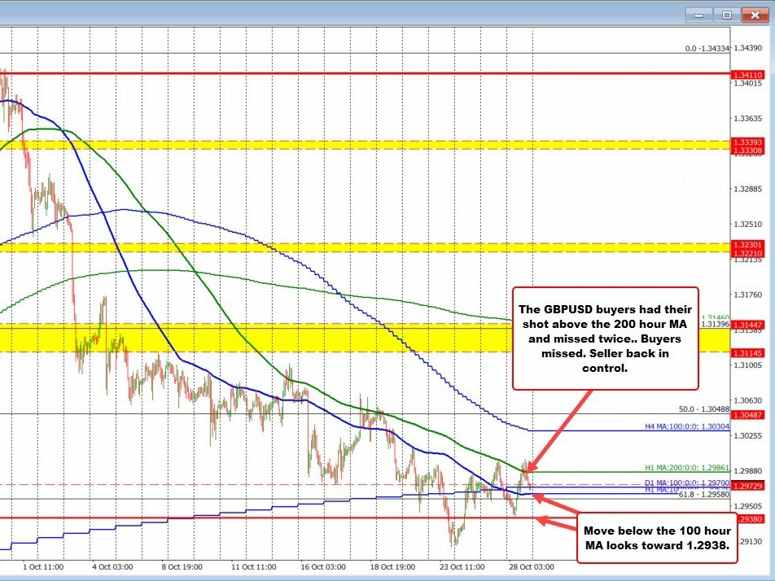
Task: Restore down the chart window
Action: click(727, 15)
